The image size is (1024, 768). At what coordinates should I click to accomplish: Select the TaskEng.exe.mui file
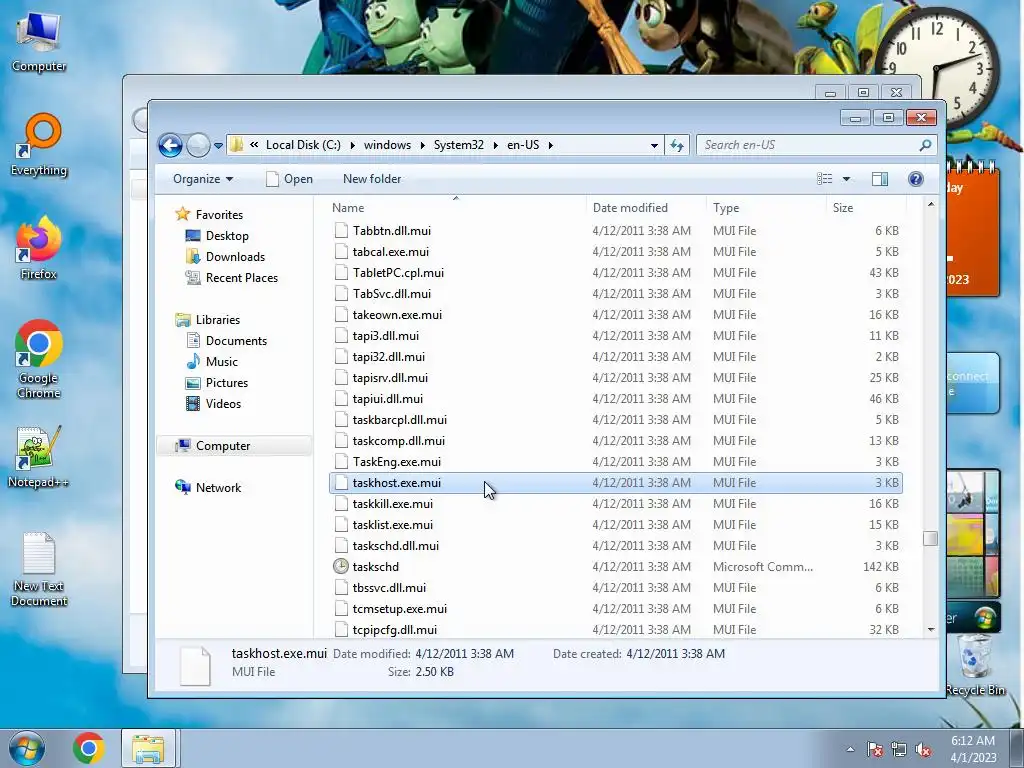[616, 462]
